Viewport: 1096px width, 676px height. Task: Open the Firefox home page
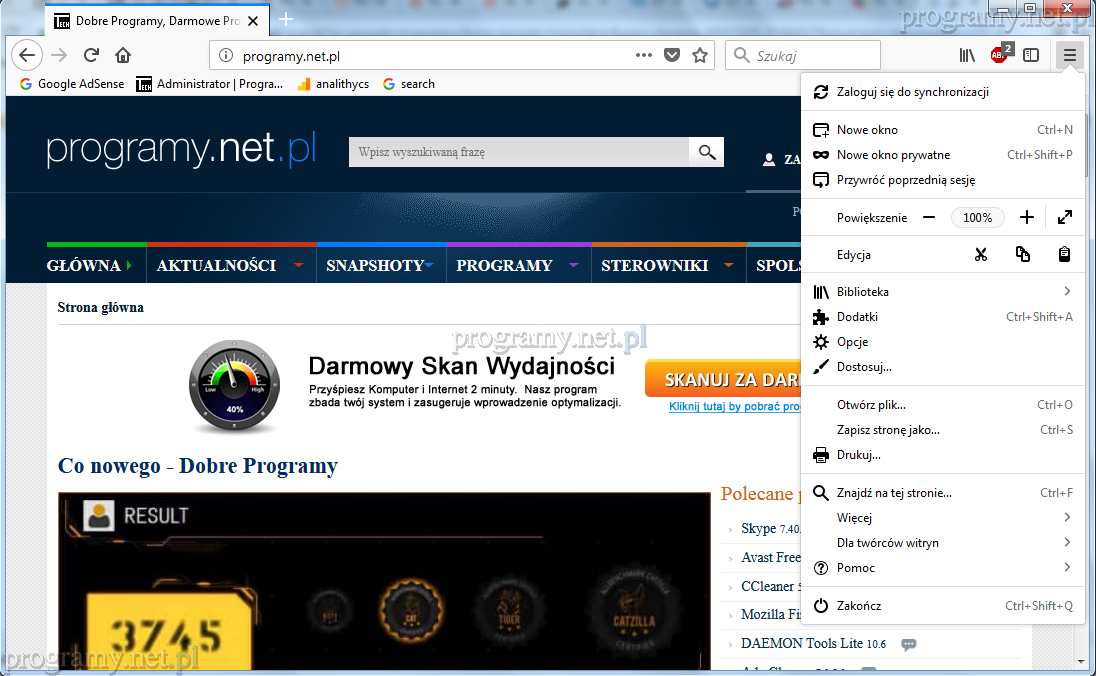[123, 55]
